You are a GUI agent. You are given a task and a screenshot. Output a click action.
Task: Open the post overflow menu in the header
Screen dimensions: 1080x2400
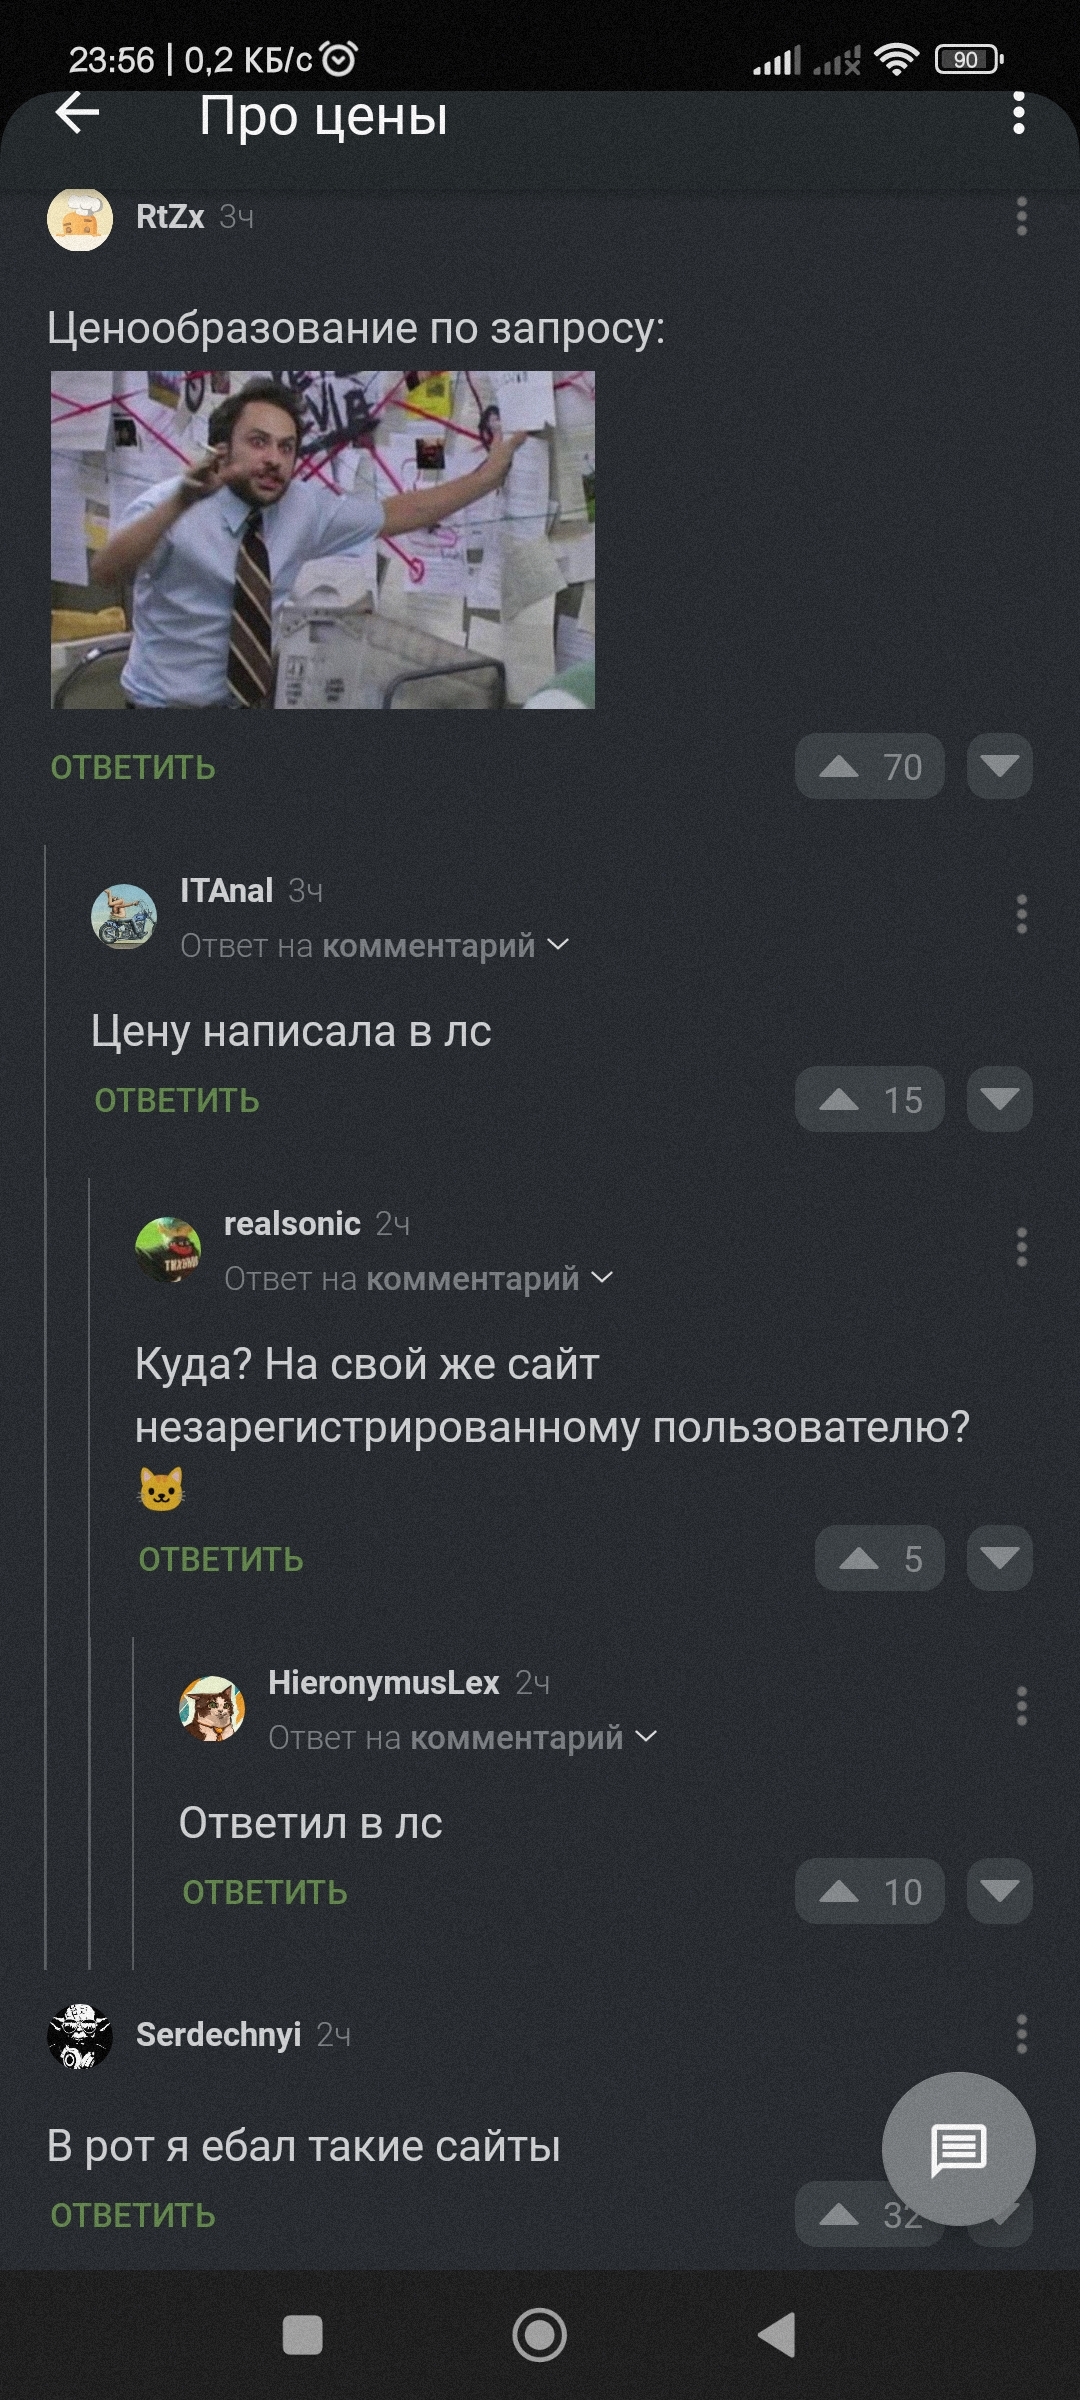coord(1019,113)
